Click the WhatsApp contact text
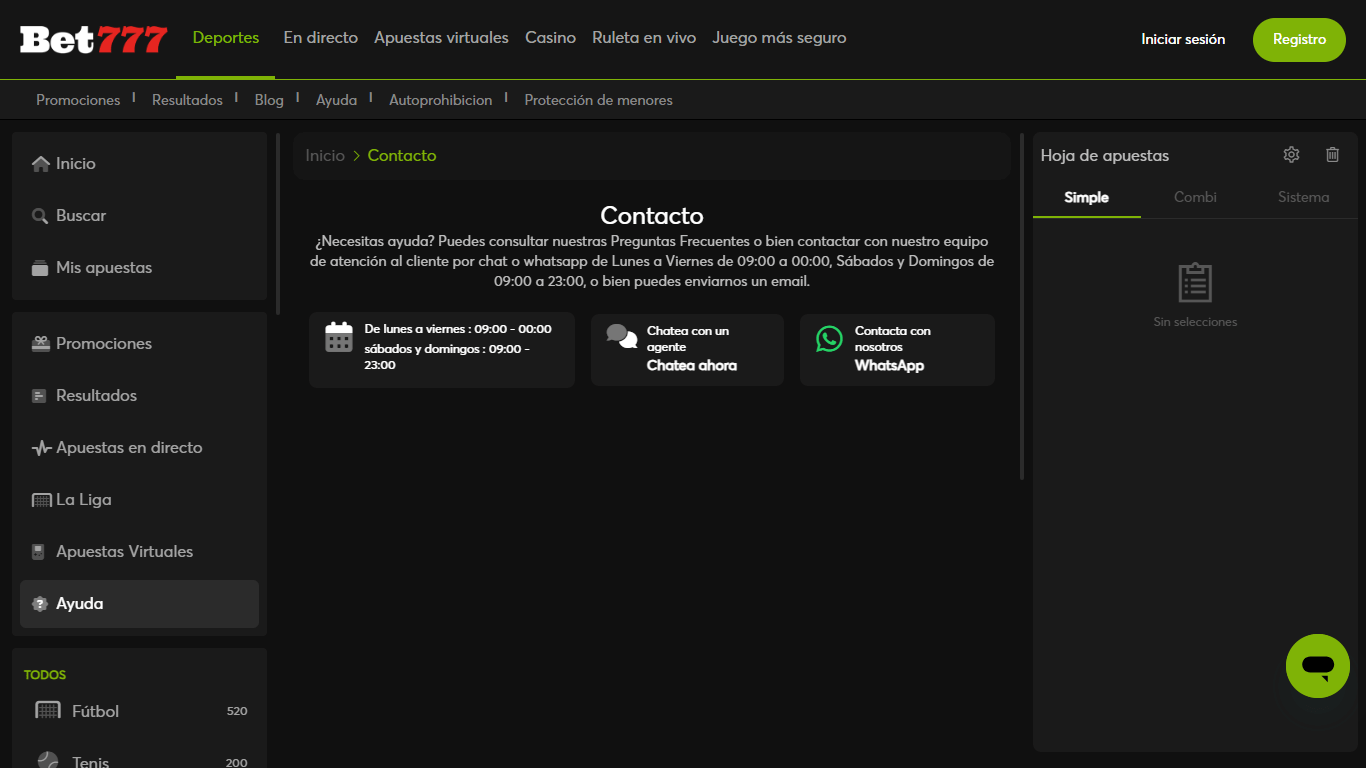The height and width of the screenshot is (768, 1366). pos(889,366)
